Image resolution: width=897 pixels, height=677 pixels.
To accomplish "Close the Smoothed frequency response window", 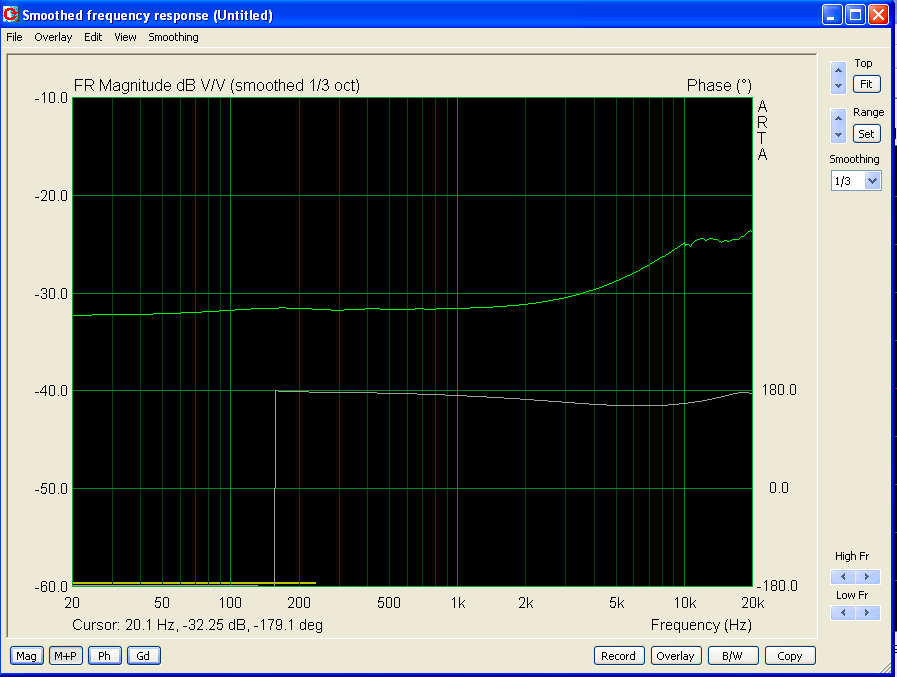I will click(878, 14).
